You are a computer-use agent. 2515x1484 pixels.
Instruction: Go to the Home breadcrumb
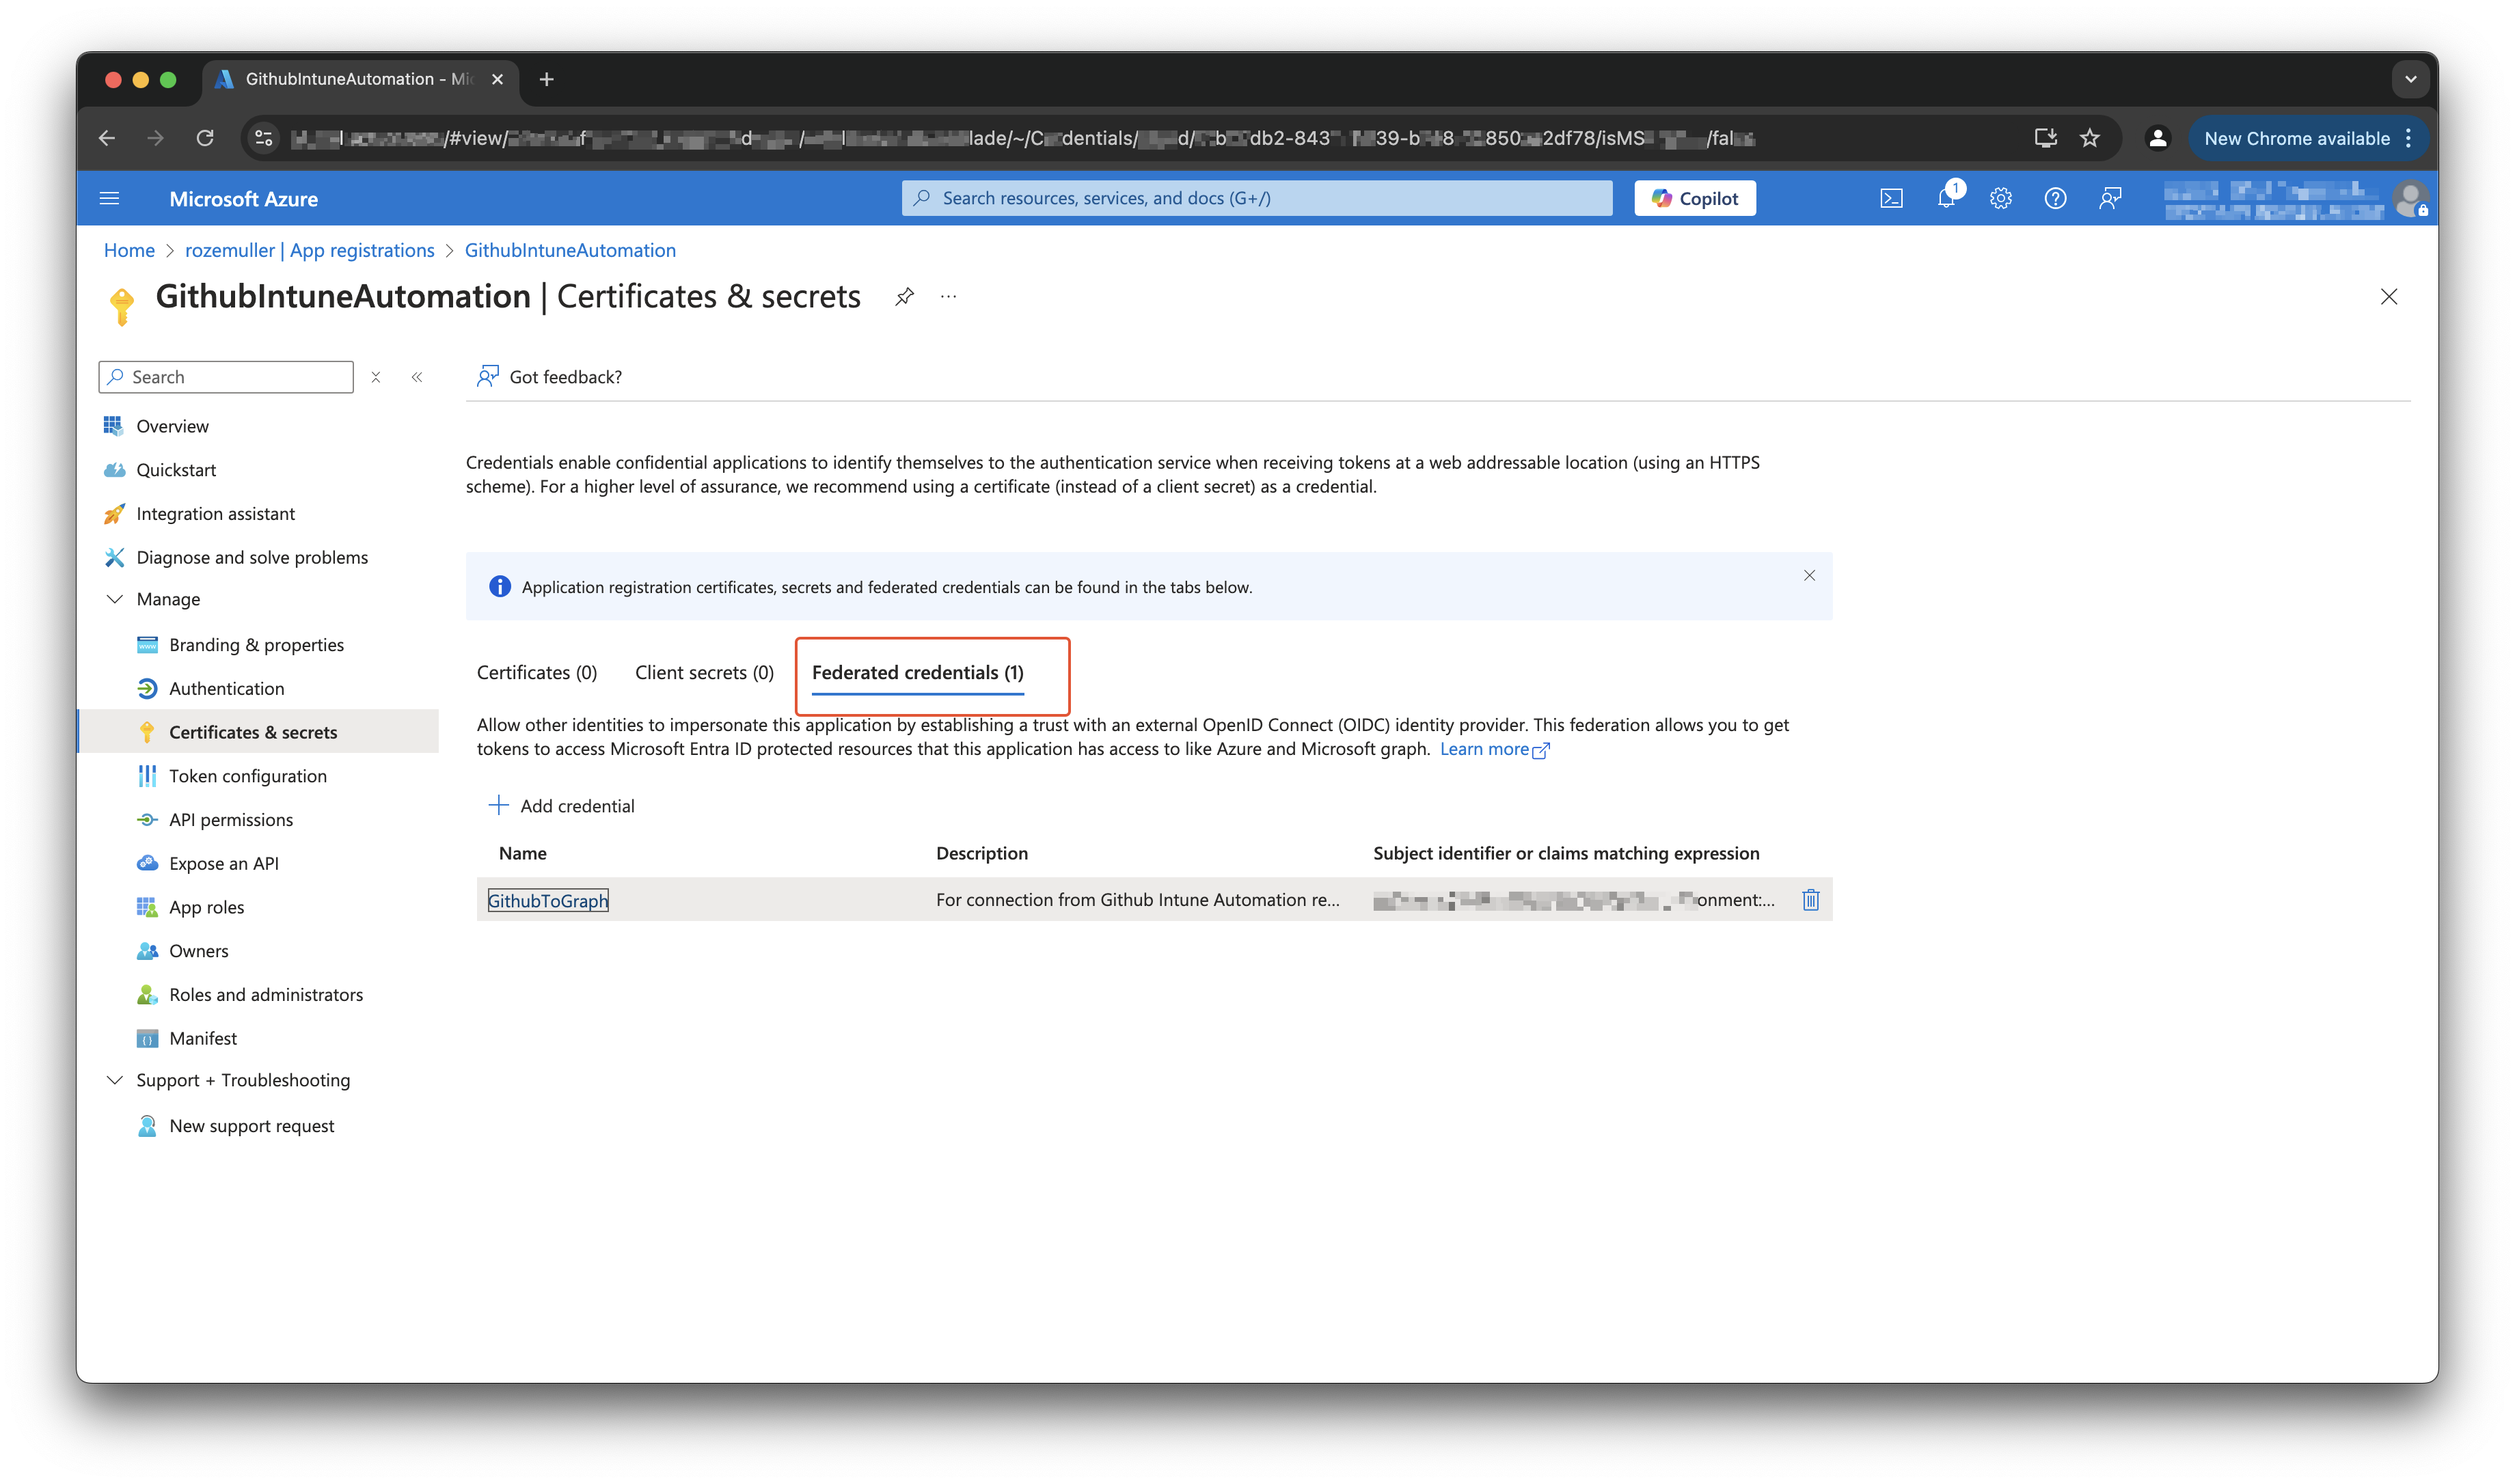129,250
